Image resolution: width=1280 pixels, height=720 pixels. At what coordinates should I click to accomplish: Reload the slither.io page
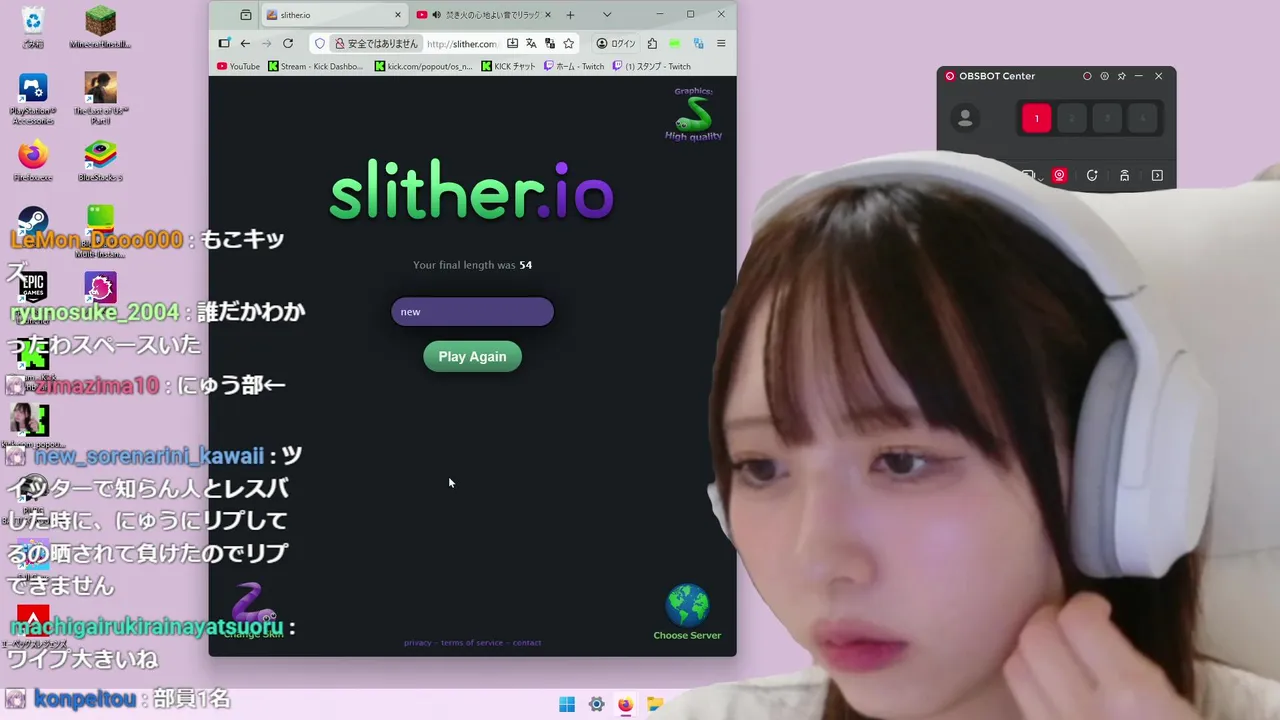coord(288,43)
